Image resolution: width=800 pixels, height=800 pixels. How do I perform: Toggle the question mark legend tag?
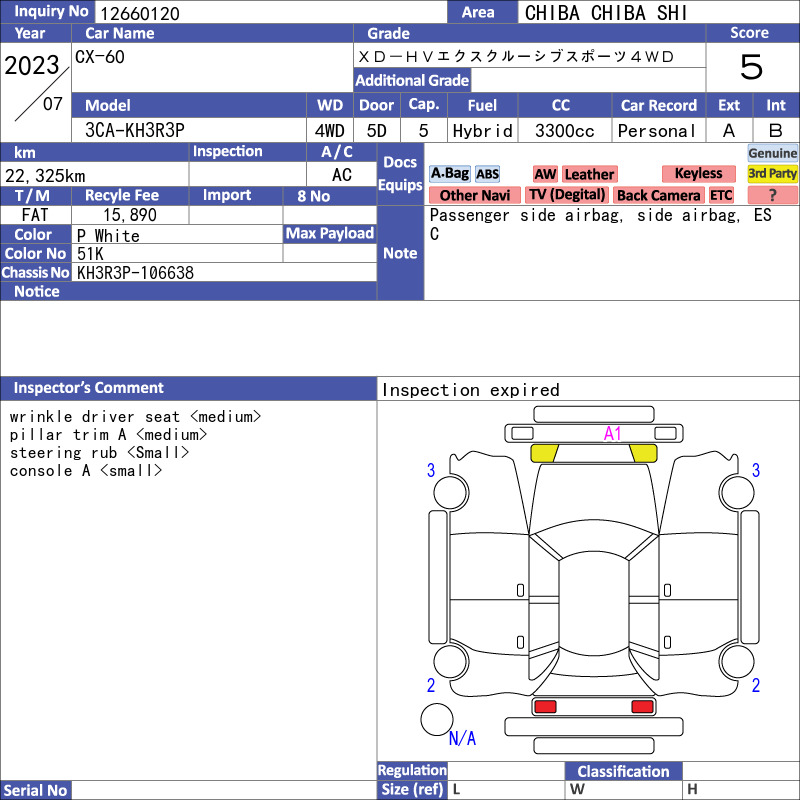(x=772, y=195)
